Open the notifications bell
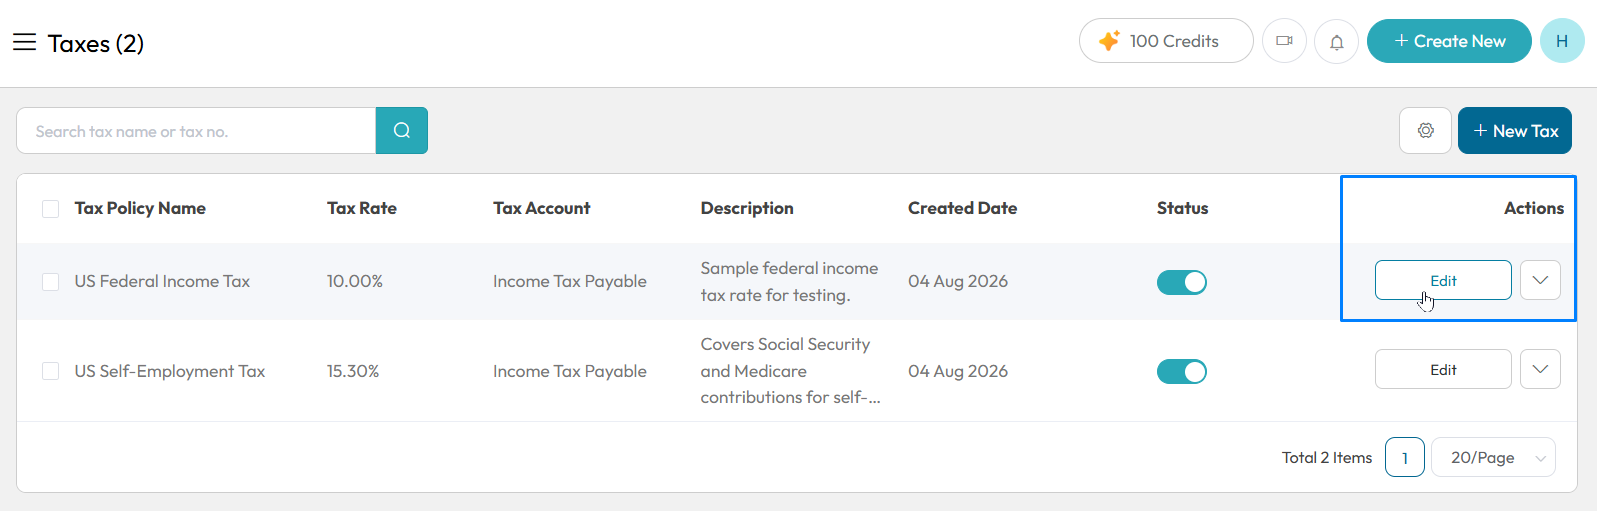This screenshot has width=1599, height=511. (x=1337, y=41)
